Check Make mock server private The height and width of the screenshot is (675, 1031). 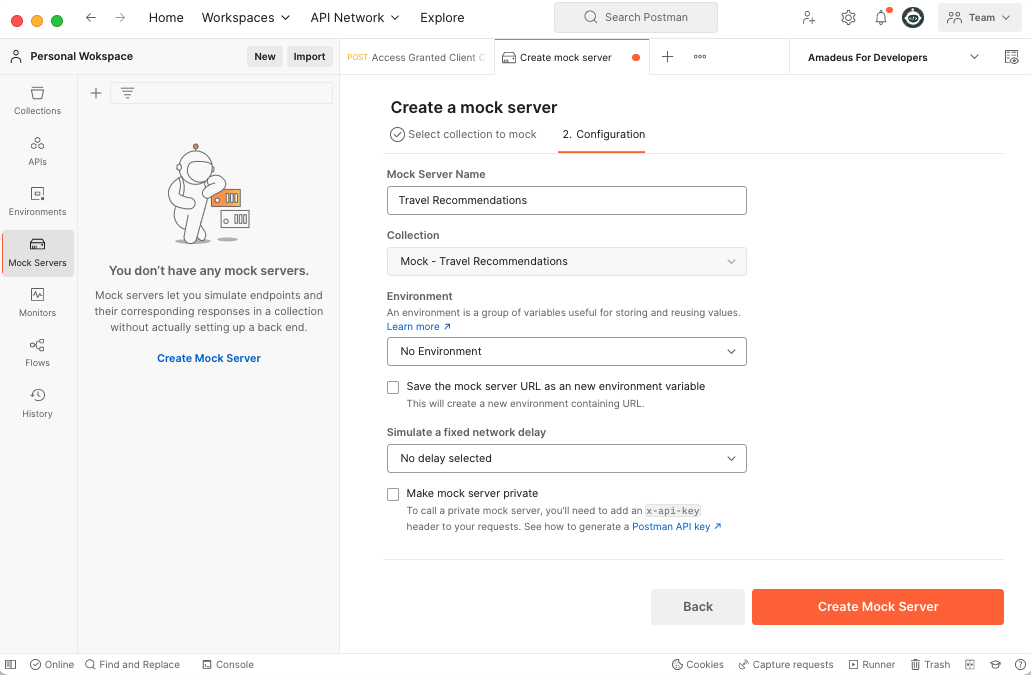tap(393, 494)
